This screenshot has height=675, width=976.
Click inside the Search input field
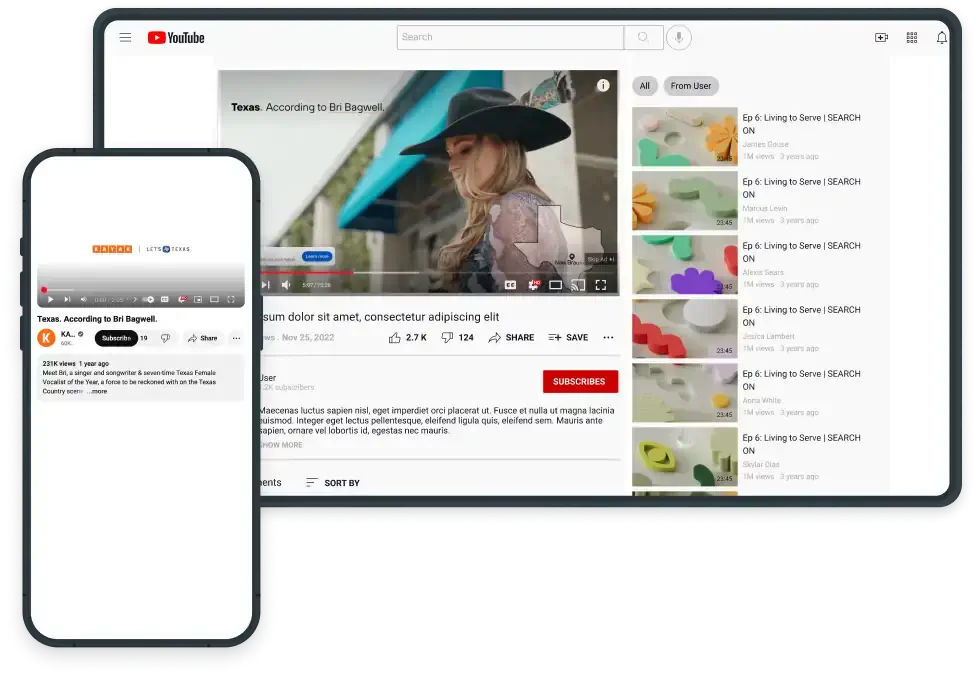pyautogui.click(x=510, y=37)
